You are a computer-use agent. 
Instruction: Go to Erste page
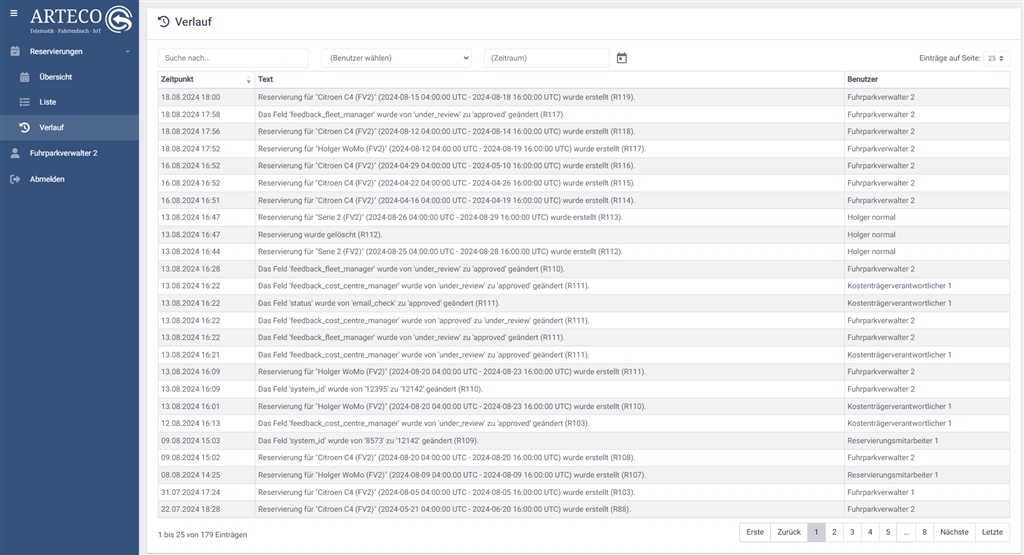coord(755,532)
